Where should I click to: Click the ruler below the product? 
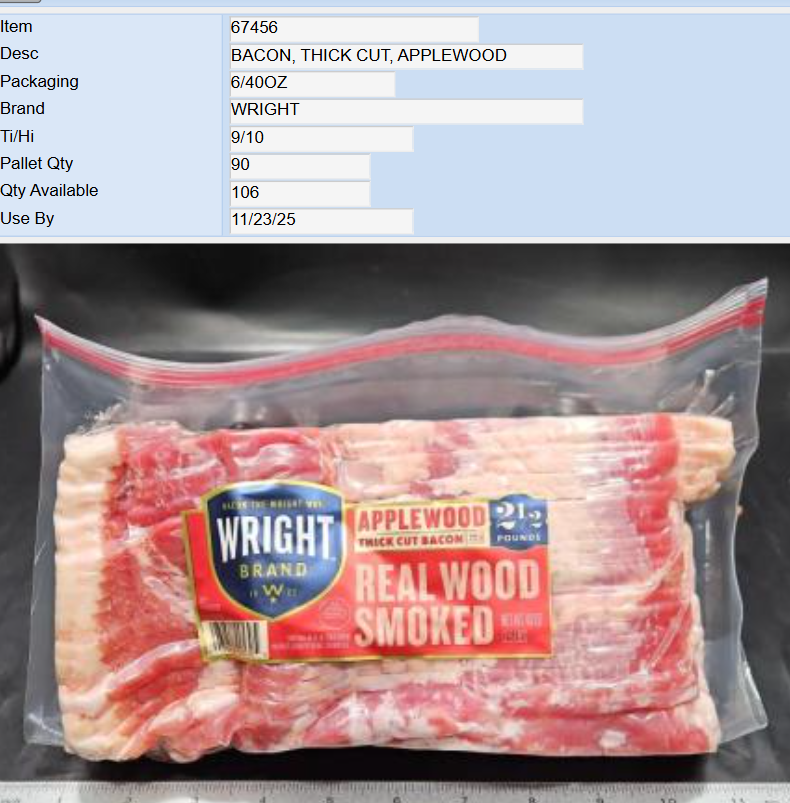395,793
